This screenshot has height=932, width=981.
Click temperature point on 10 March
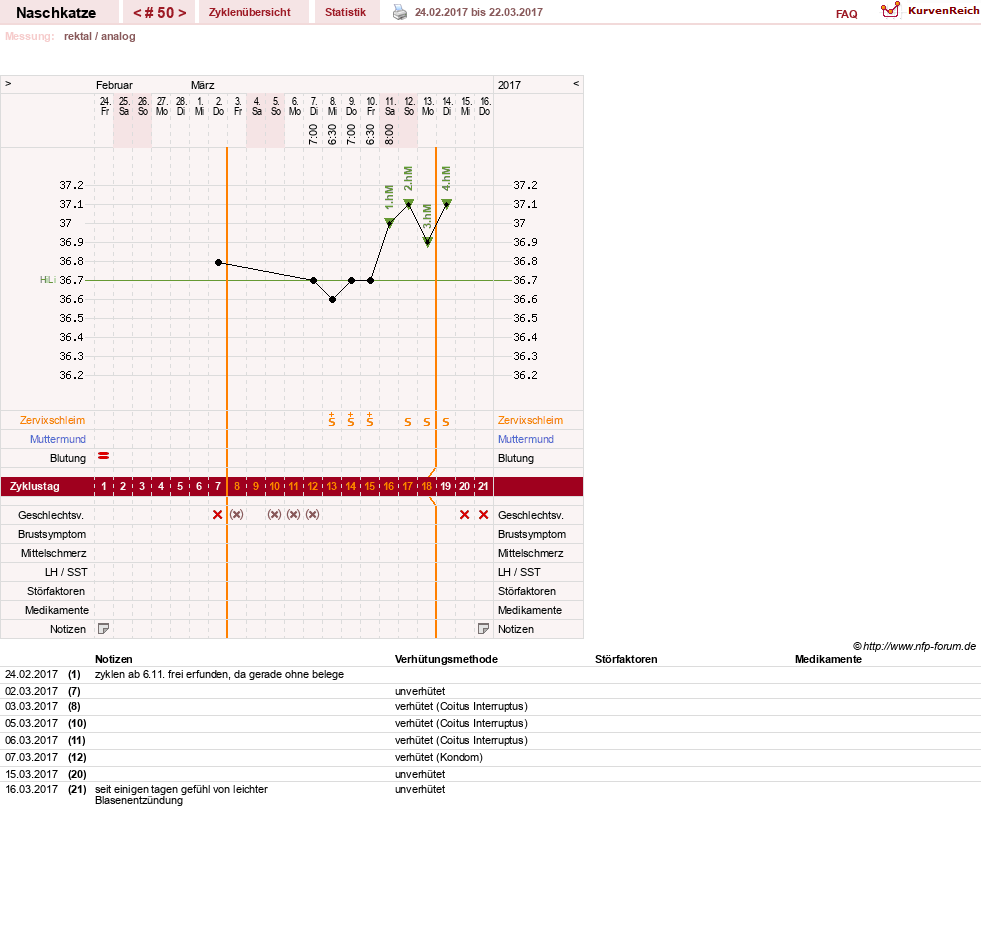click(370, 280)
